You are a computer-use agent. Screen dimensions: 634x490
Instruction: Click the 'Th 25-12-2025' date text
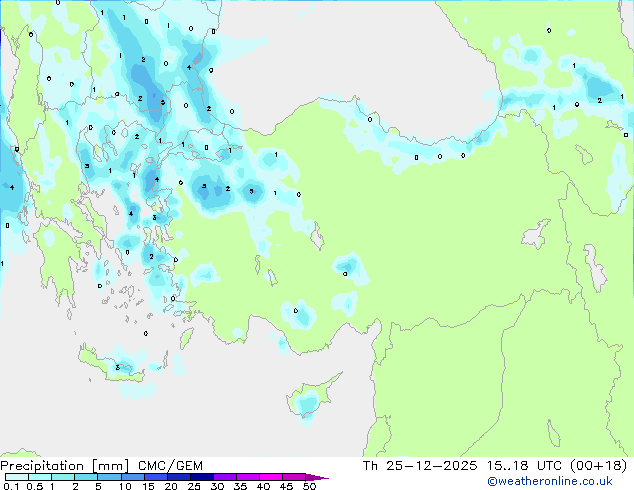[x=420, y=466]
